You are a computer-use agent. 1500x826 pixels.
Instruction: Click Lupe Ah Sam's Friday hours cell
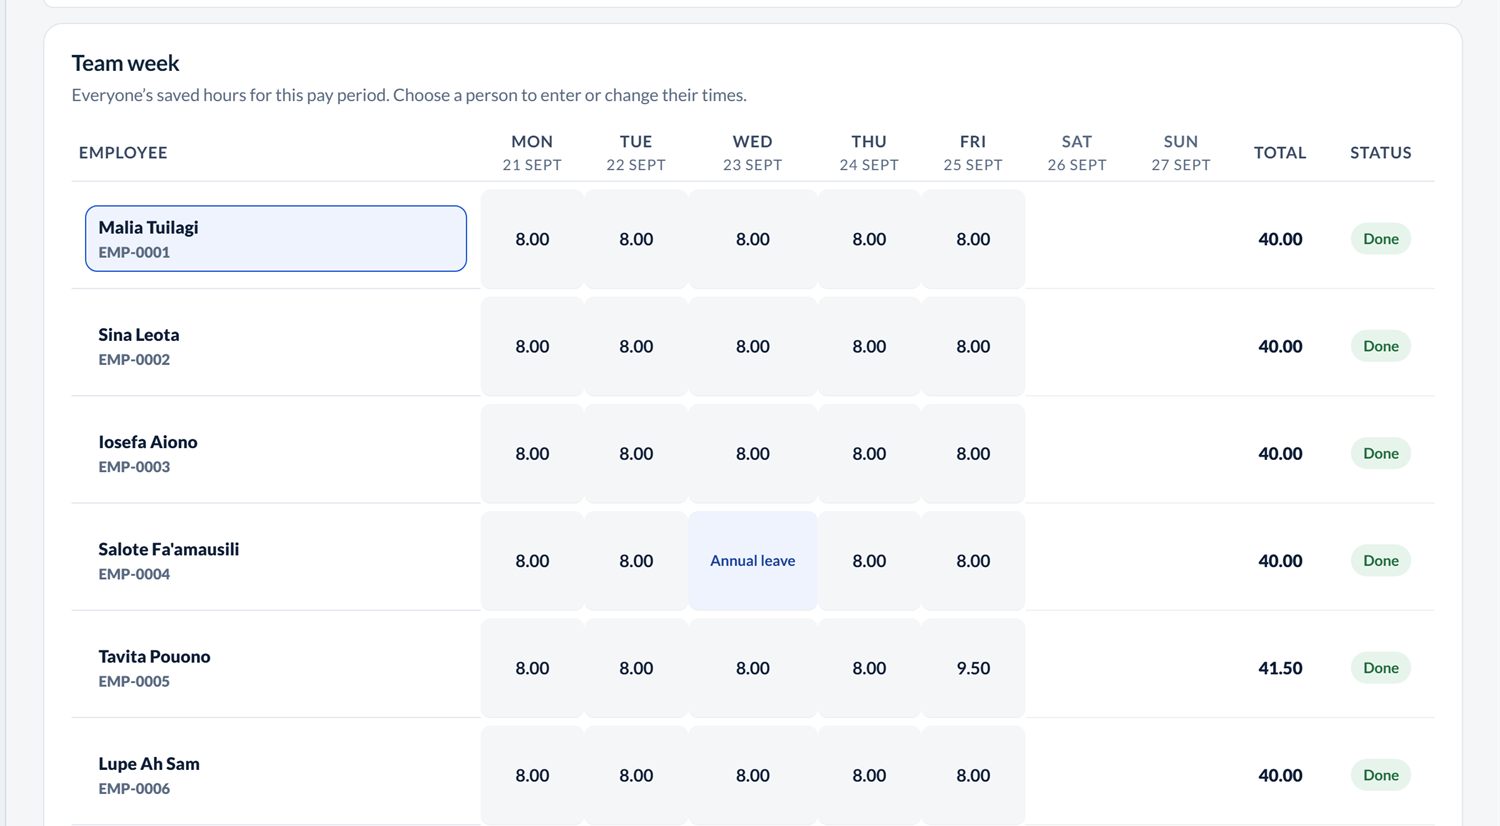(973, 775)
